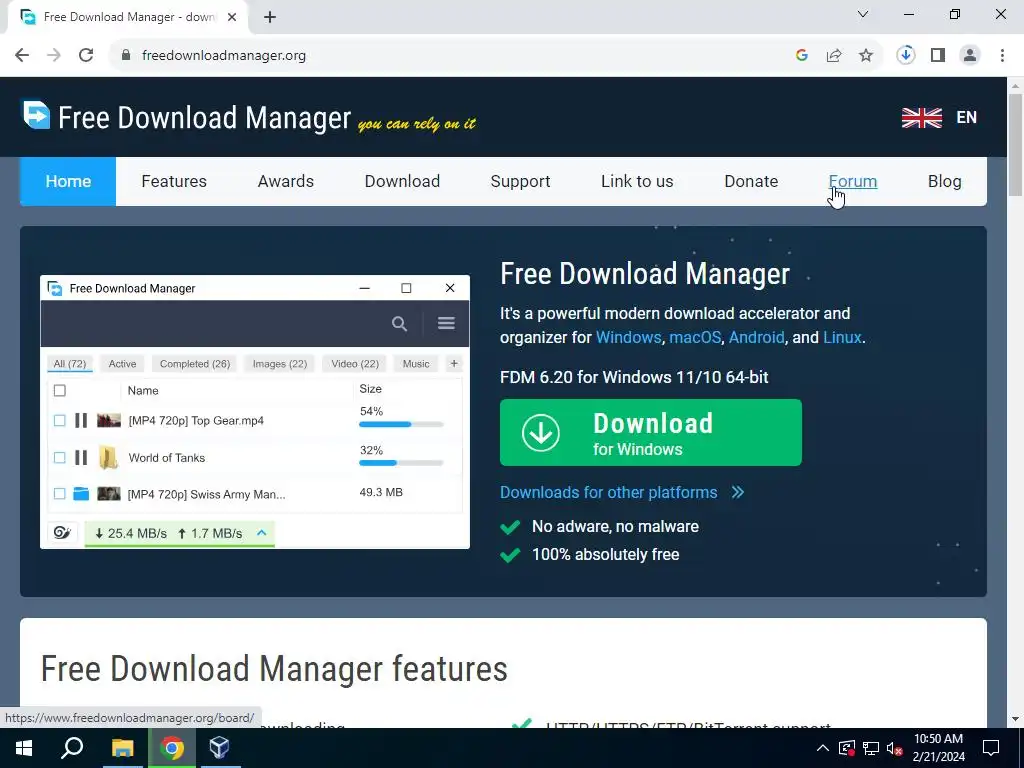Open Windows Start menu
Screen dimensions: 1024x768
(x=24, y=748)
